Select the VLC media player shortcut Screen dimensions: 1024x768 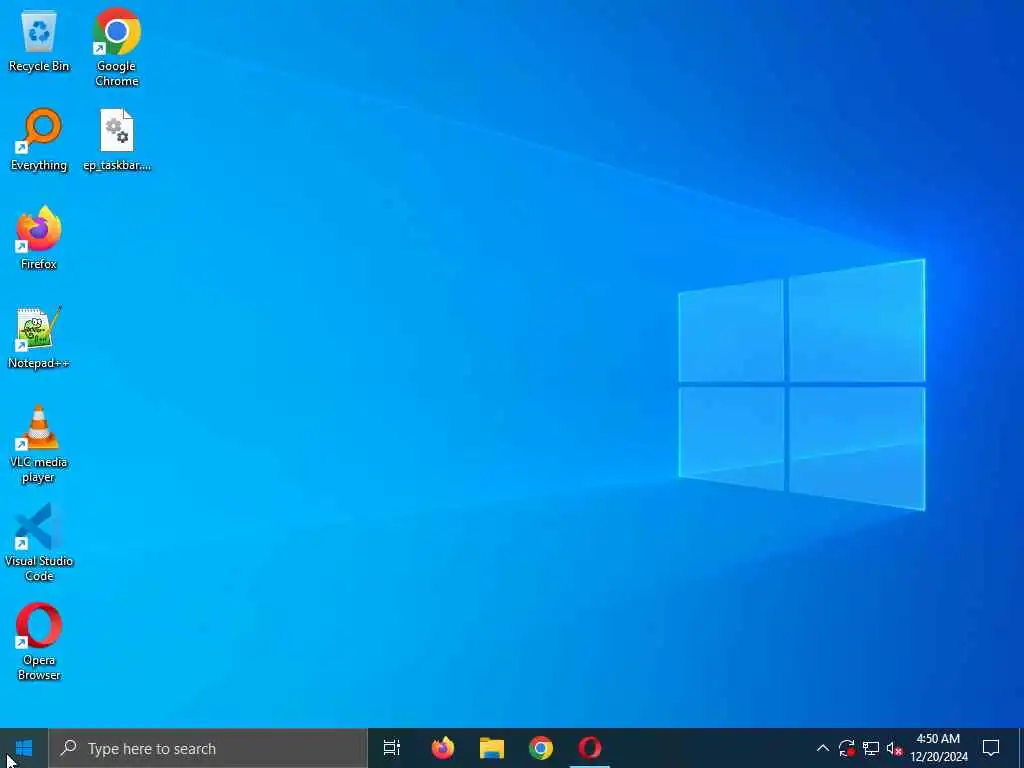[x=39, y=444]
